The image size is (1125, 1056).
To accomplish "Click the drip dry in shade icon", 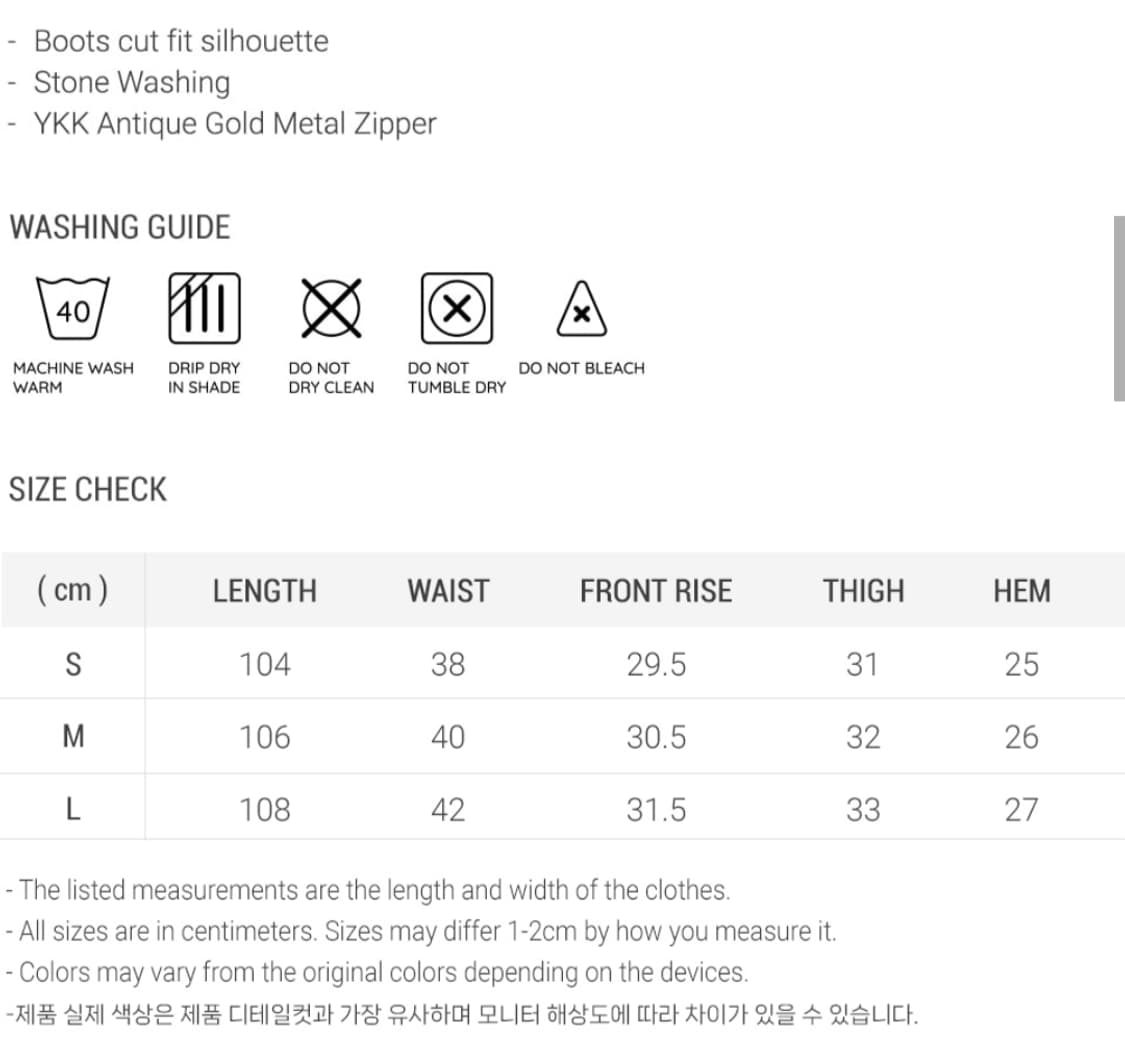I will tap(204, 307).
